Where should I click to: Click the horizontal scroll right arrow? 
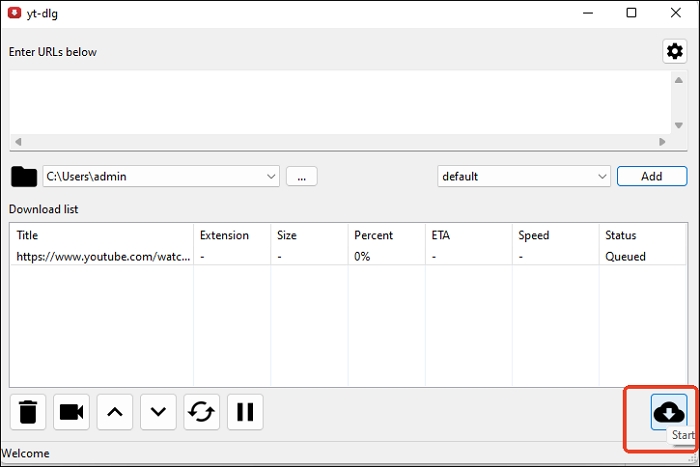pyautogui.click(x=662, y=142)
